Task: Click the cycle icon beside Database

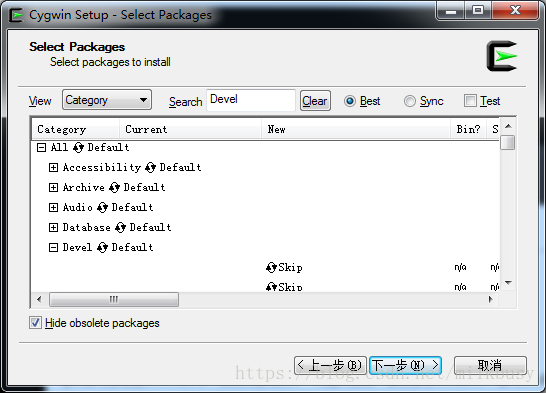Action: 120,228
